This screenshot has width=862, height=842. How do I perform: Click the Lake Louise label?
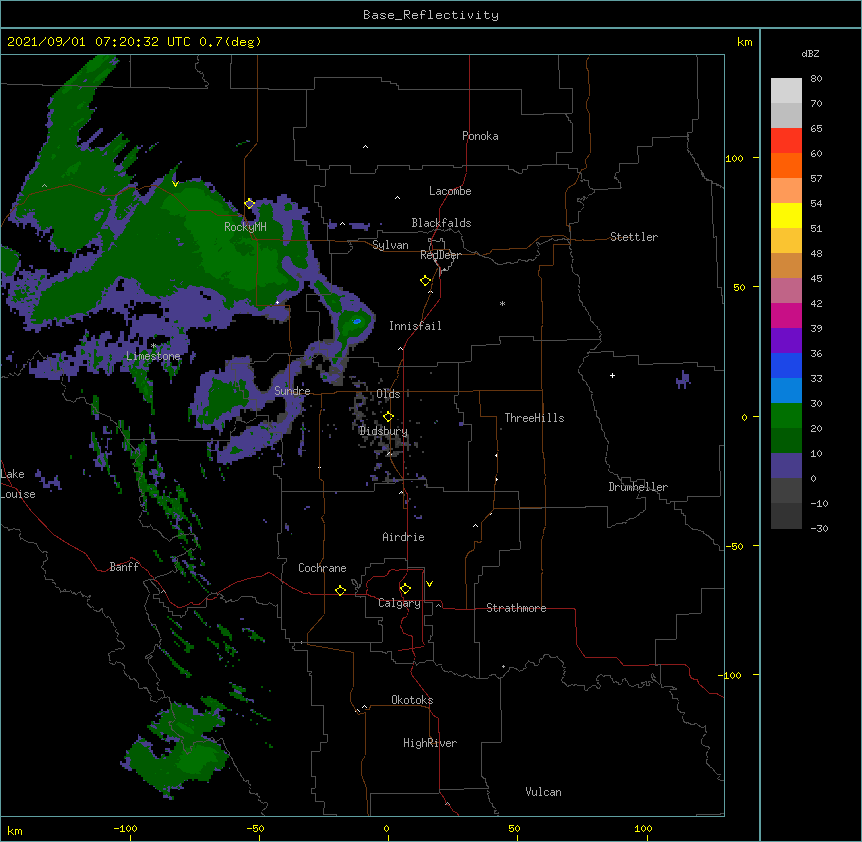pyautogui.click(x=18, y=484)
